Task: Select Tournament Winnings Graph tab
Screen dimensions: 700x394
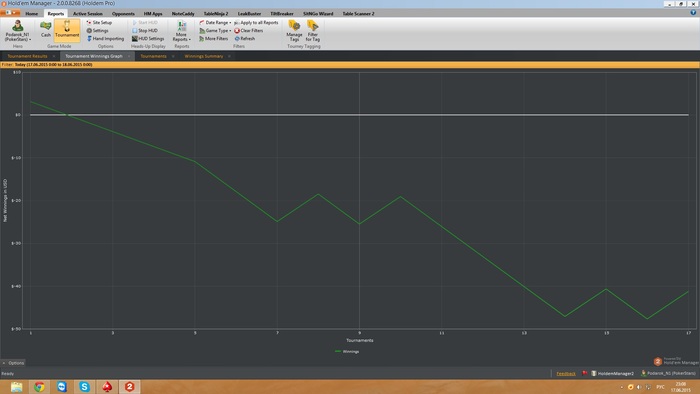Action: click(x=94, y=56)
